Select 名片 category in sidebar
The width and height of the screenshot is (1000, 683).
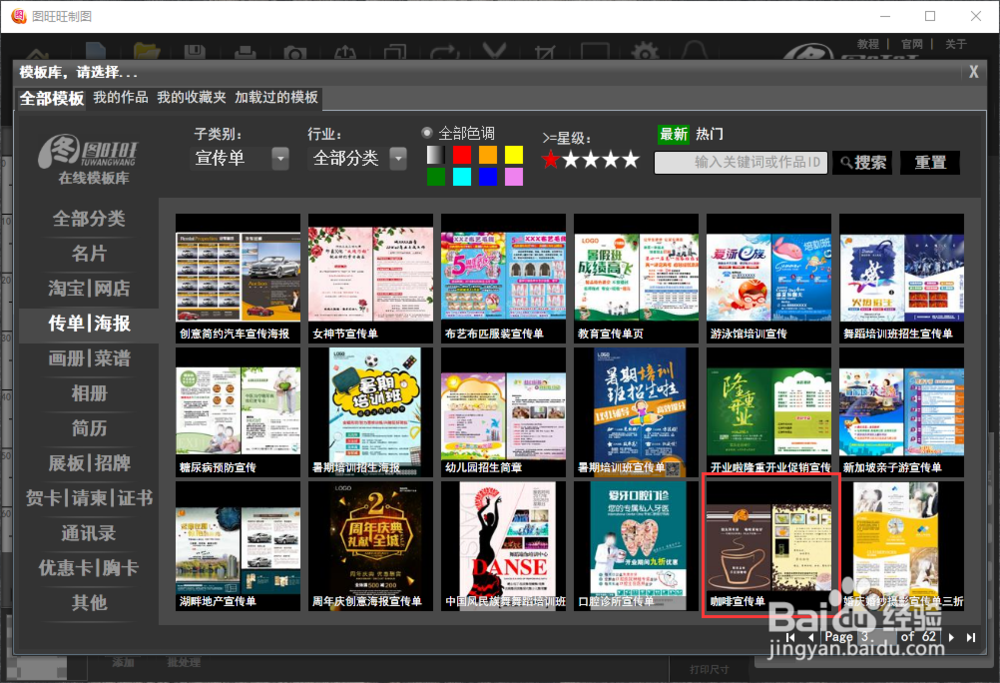pyautogui.click(x=89, y=254)
